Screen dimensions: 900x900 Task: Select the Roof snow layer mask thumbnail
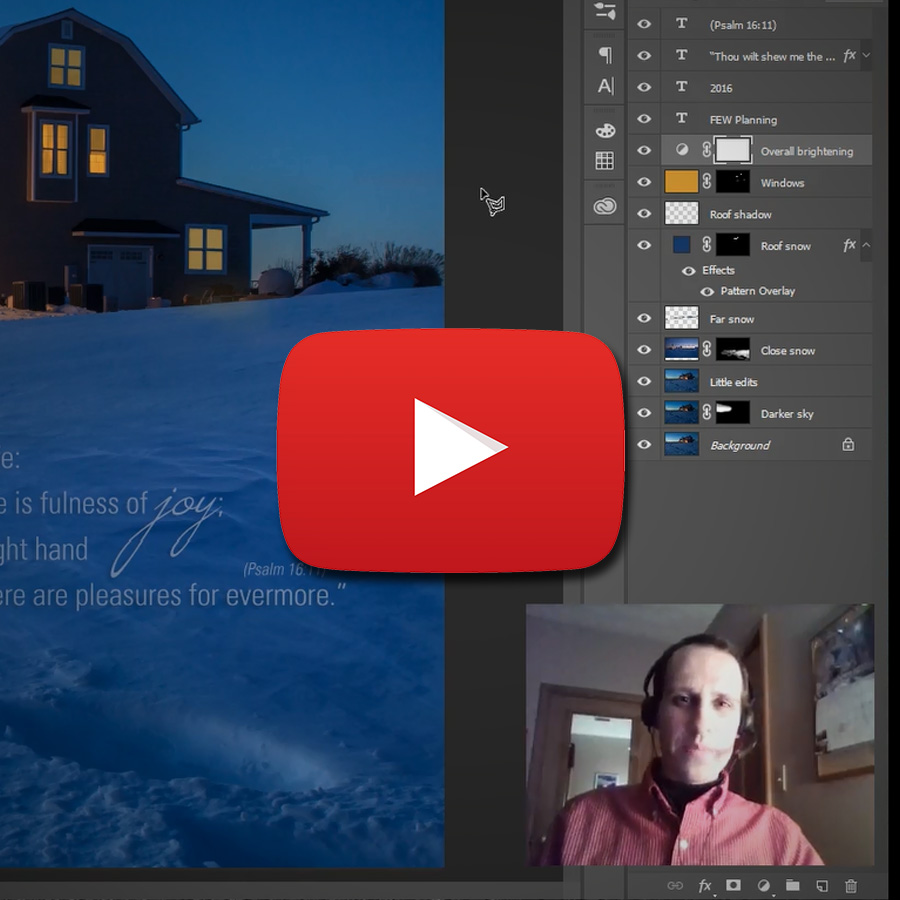(x=733, y=245)
